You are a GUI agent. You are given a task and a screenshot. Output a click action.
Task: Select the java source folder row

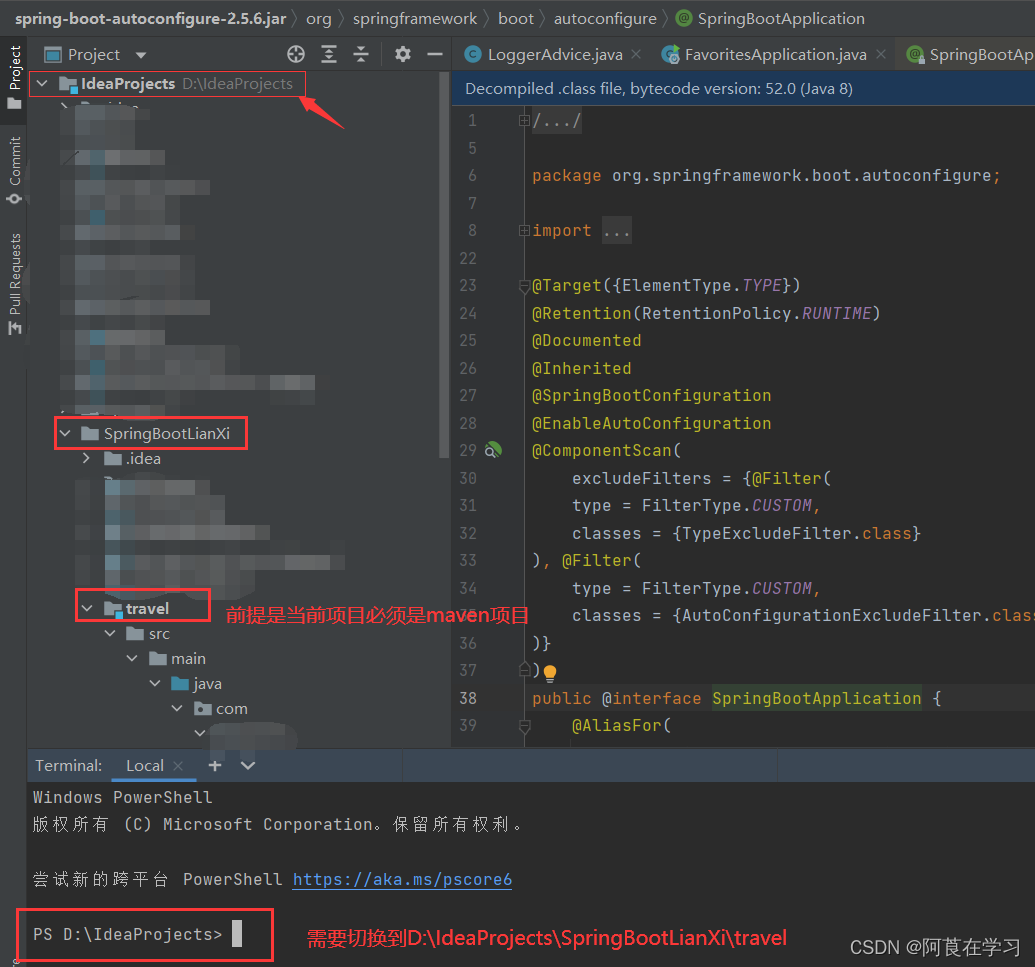(x=196, y=684)
